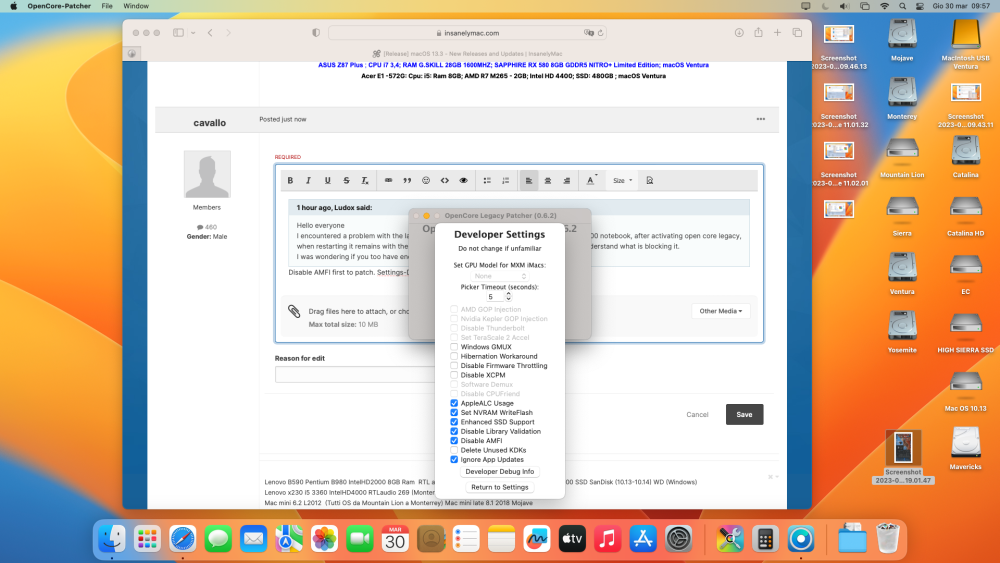Open the post options ellipsis menu

(x=761, y=119)
